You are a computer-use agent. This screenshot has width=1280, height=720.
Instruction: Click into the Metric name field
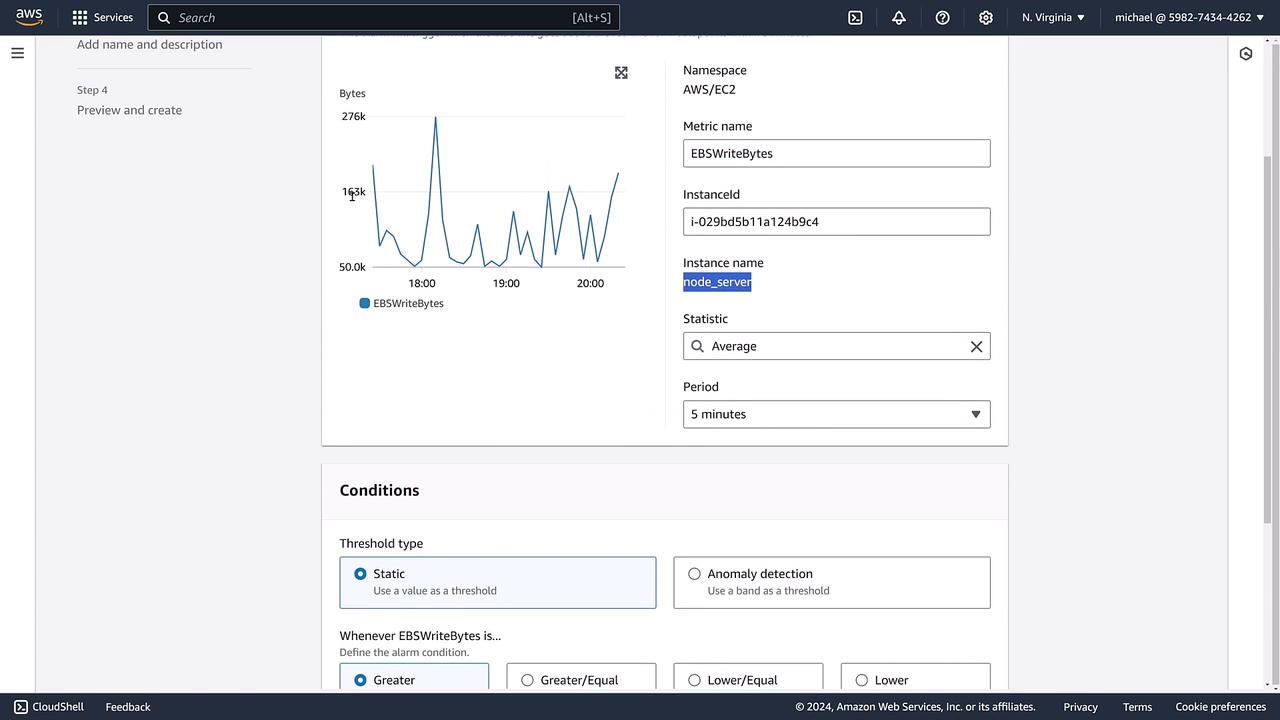tap(836, 153)
